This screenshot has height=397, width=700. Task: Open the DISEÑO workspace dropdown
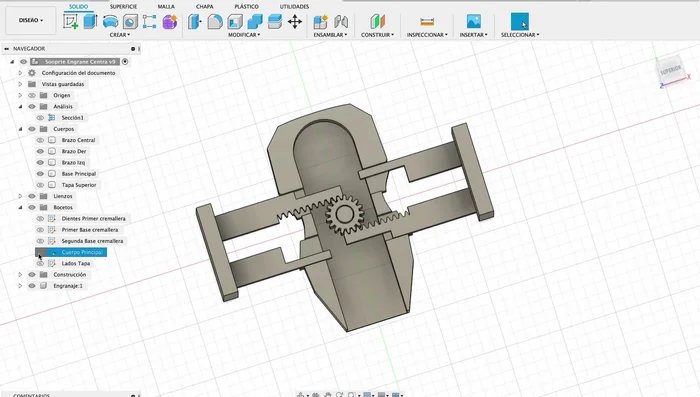(31, 21)
